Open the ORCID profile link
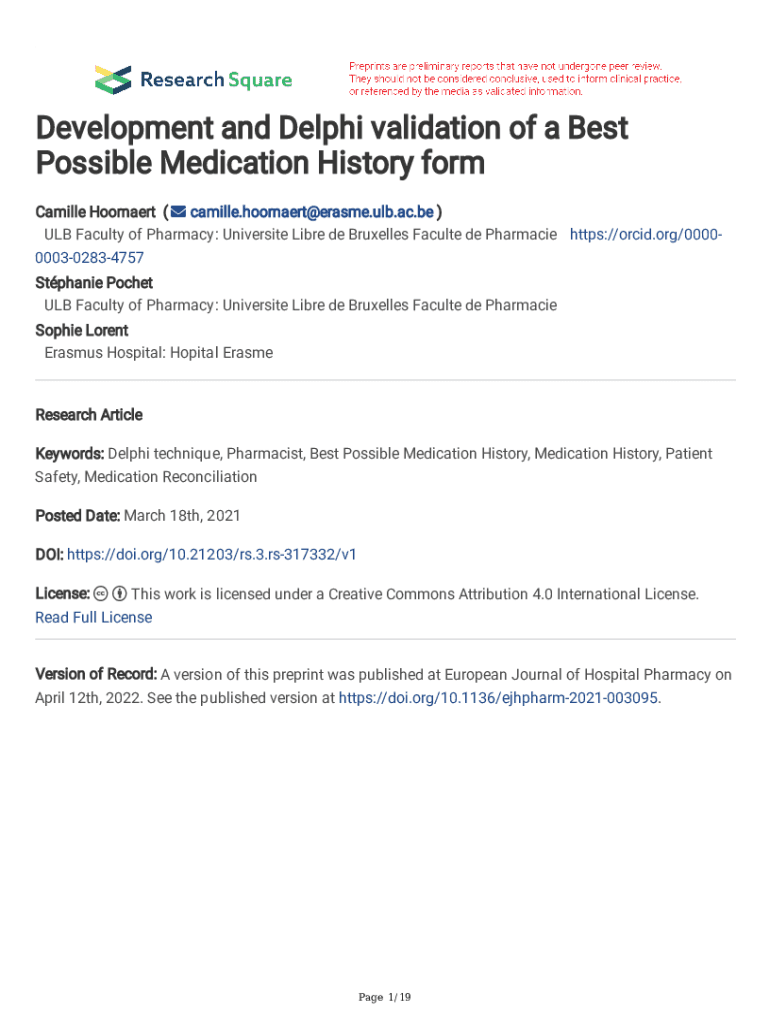 tap(644, 234)
